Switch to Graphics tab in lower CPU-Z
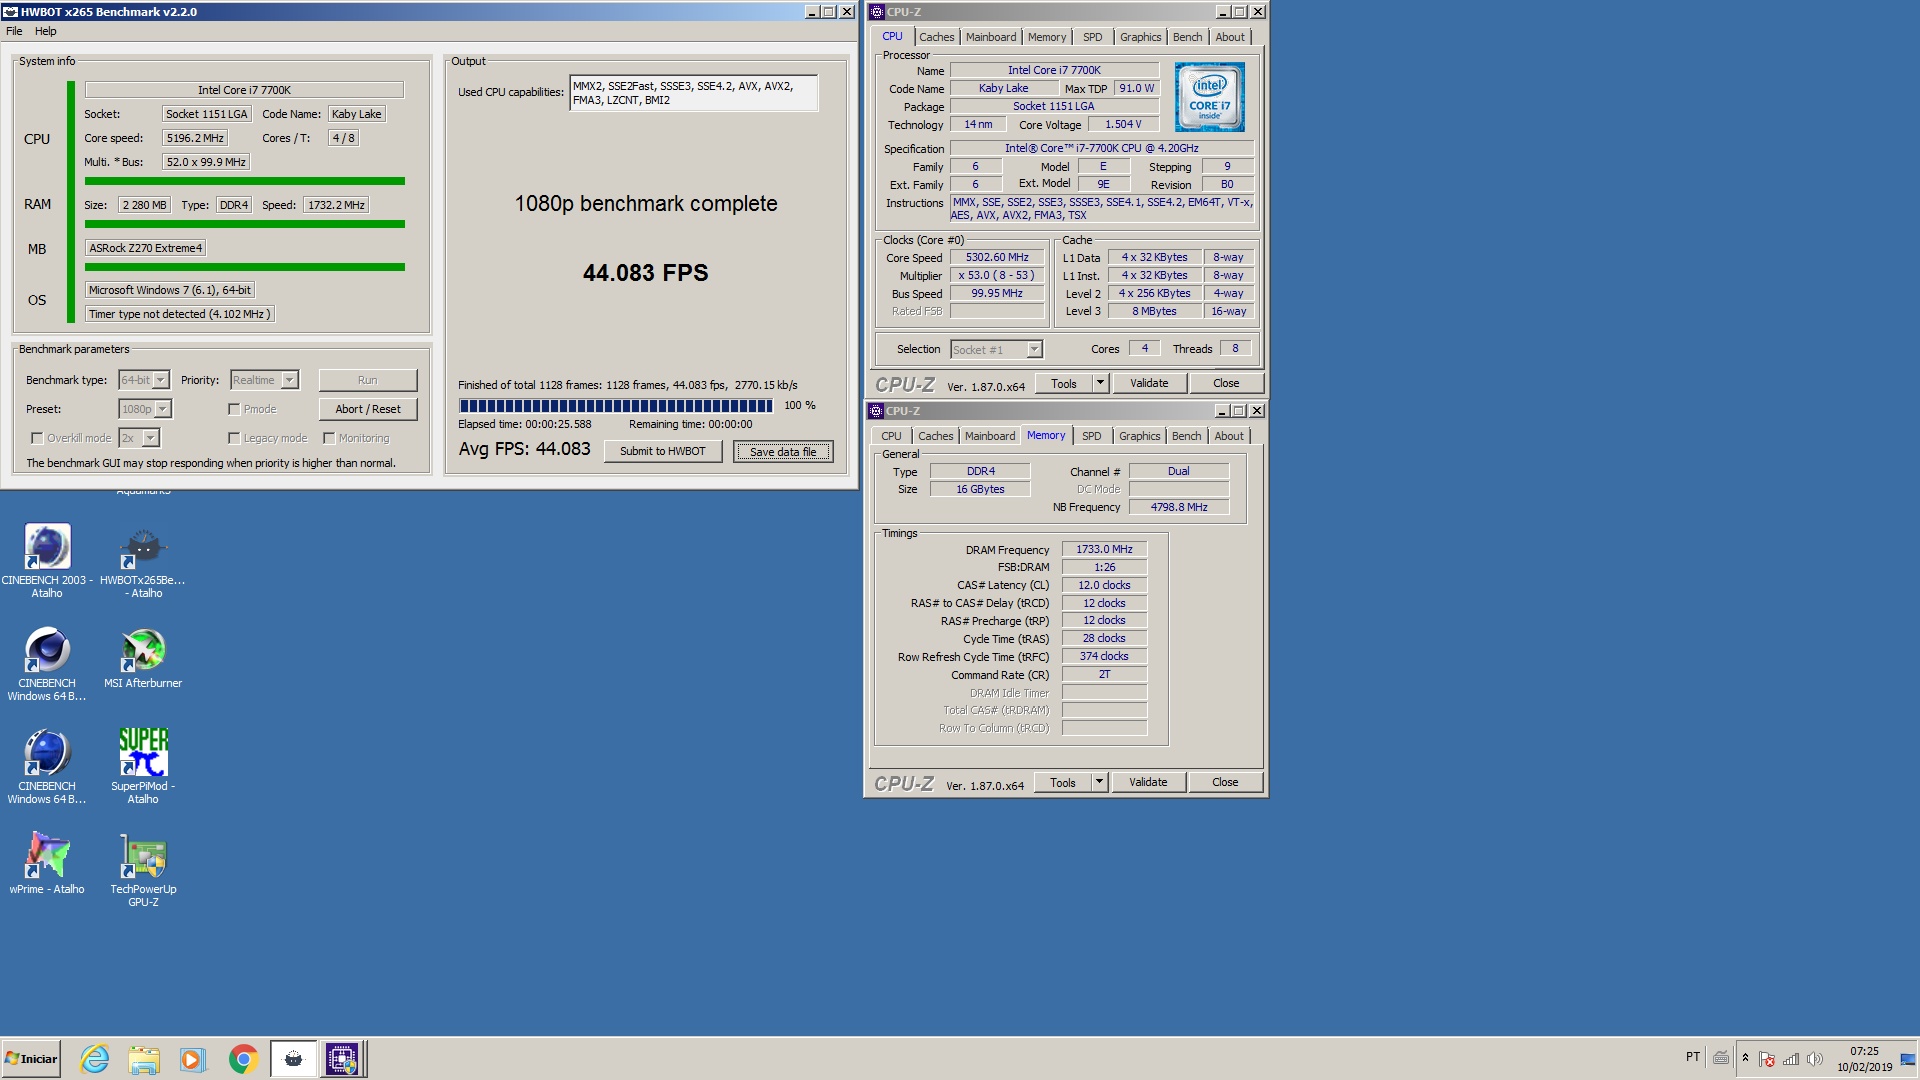1920x1080 pixels. [x=1140, y=436]
